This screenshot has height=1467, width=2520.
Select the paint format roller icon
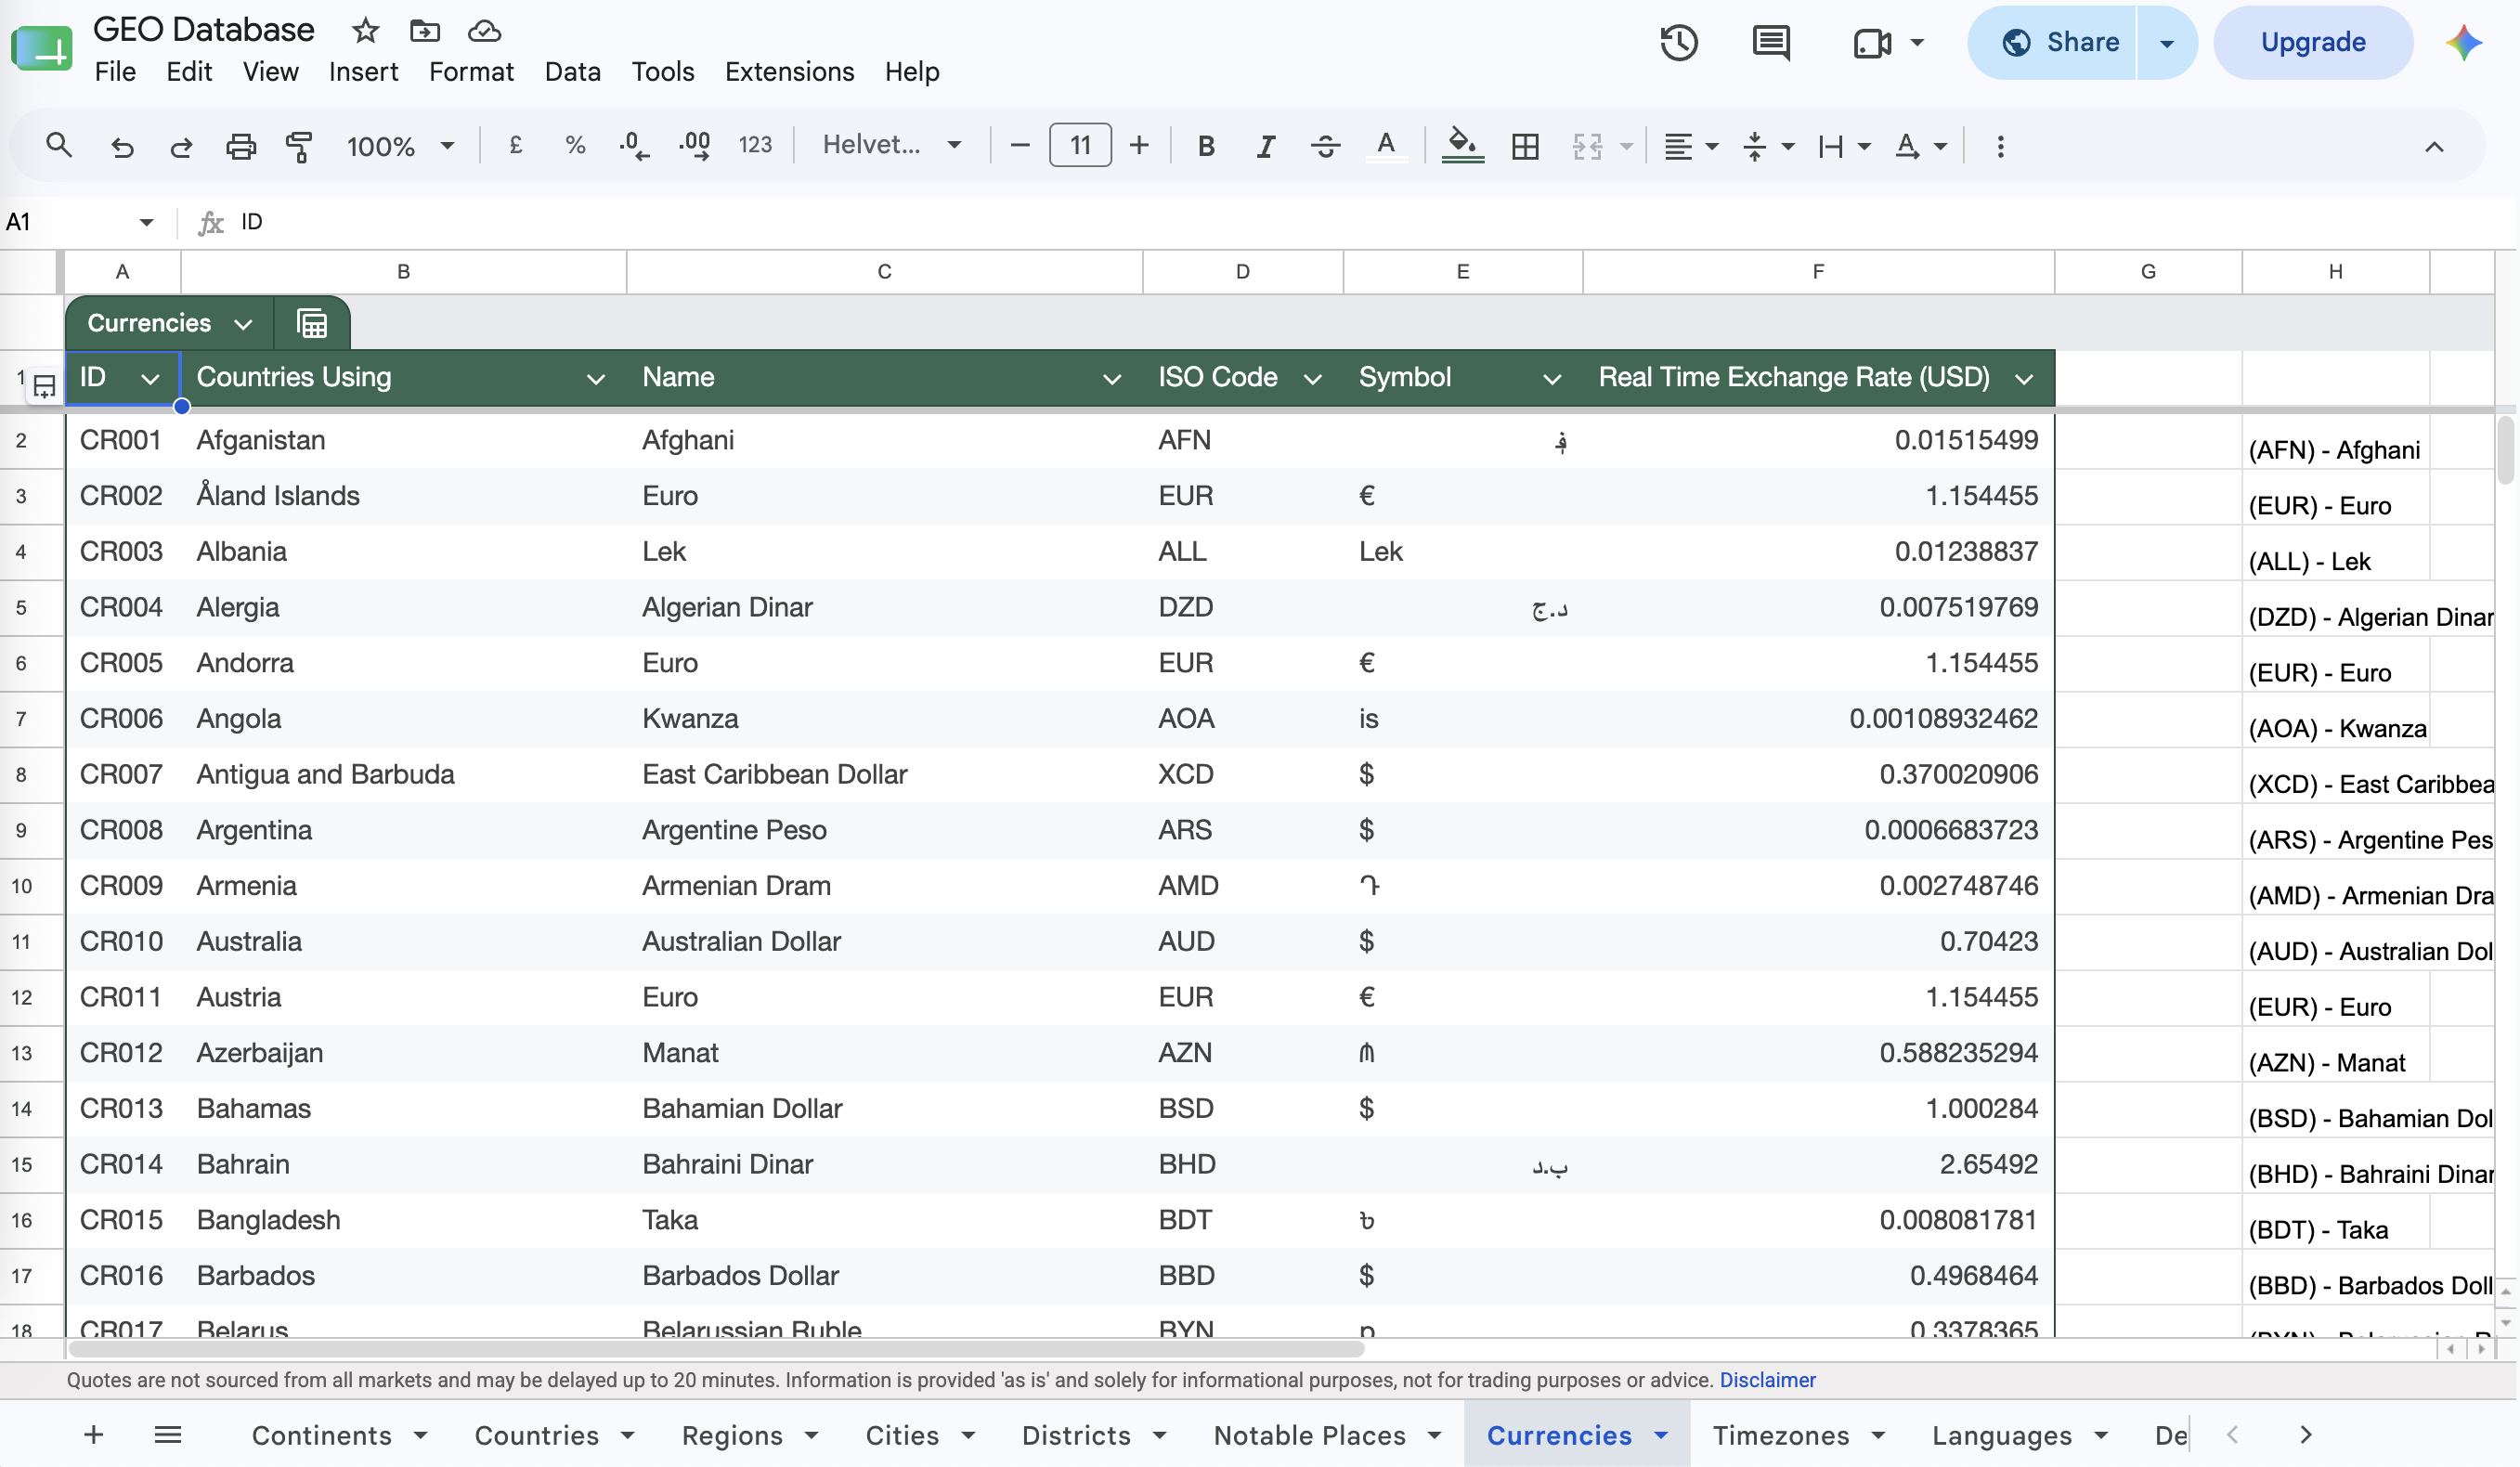299,147
